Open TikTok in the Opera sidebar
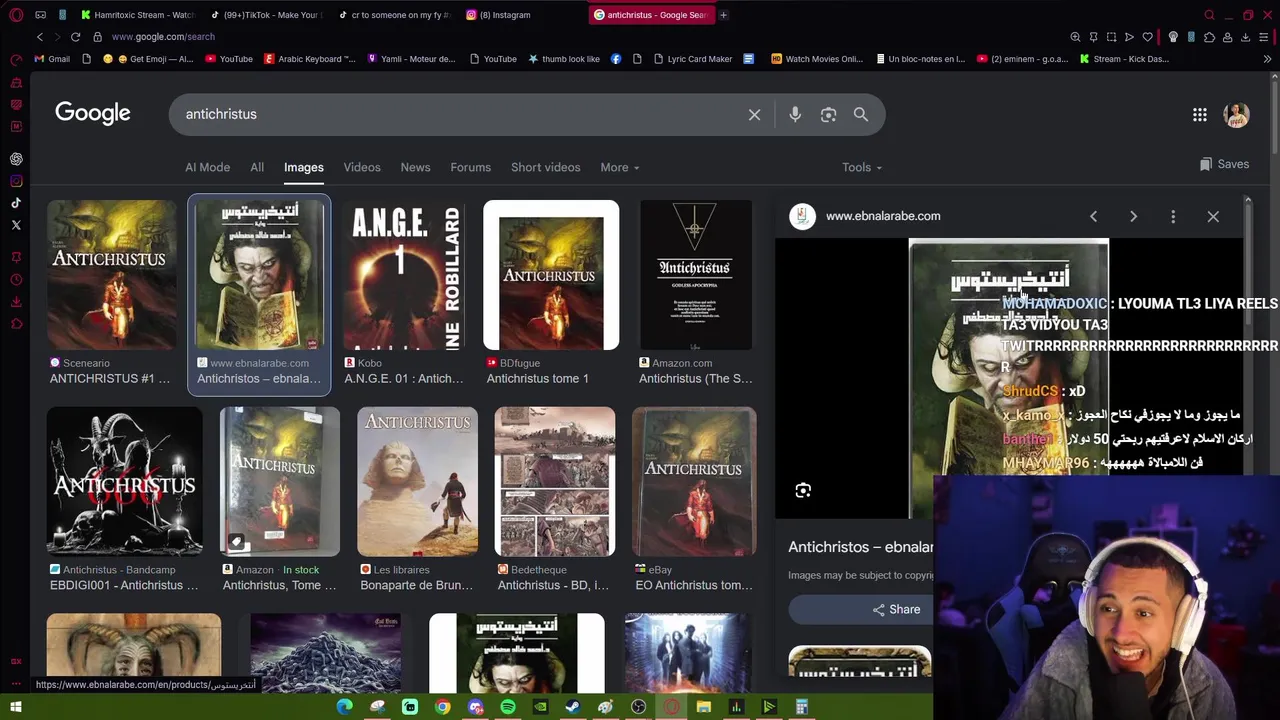Image resolution: width=1280 pixels, height=720 pixels. coord(16,203)
